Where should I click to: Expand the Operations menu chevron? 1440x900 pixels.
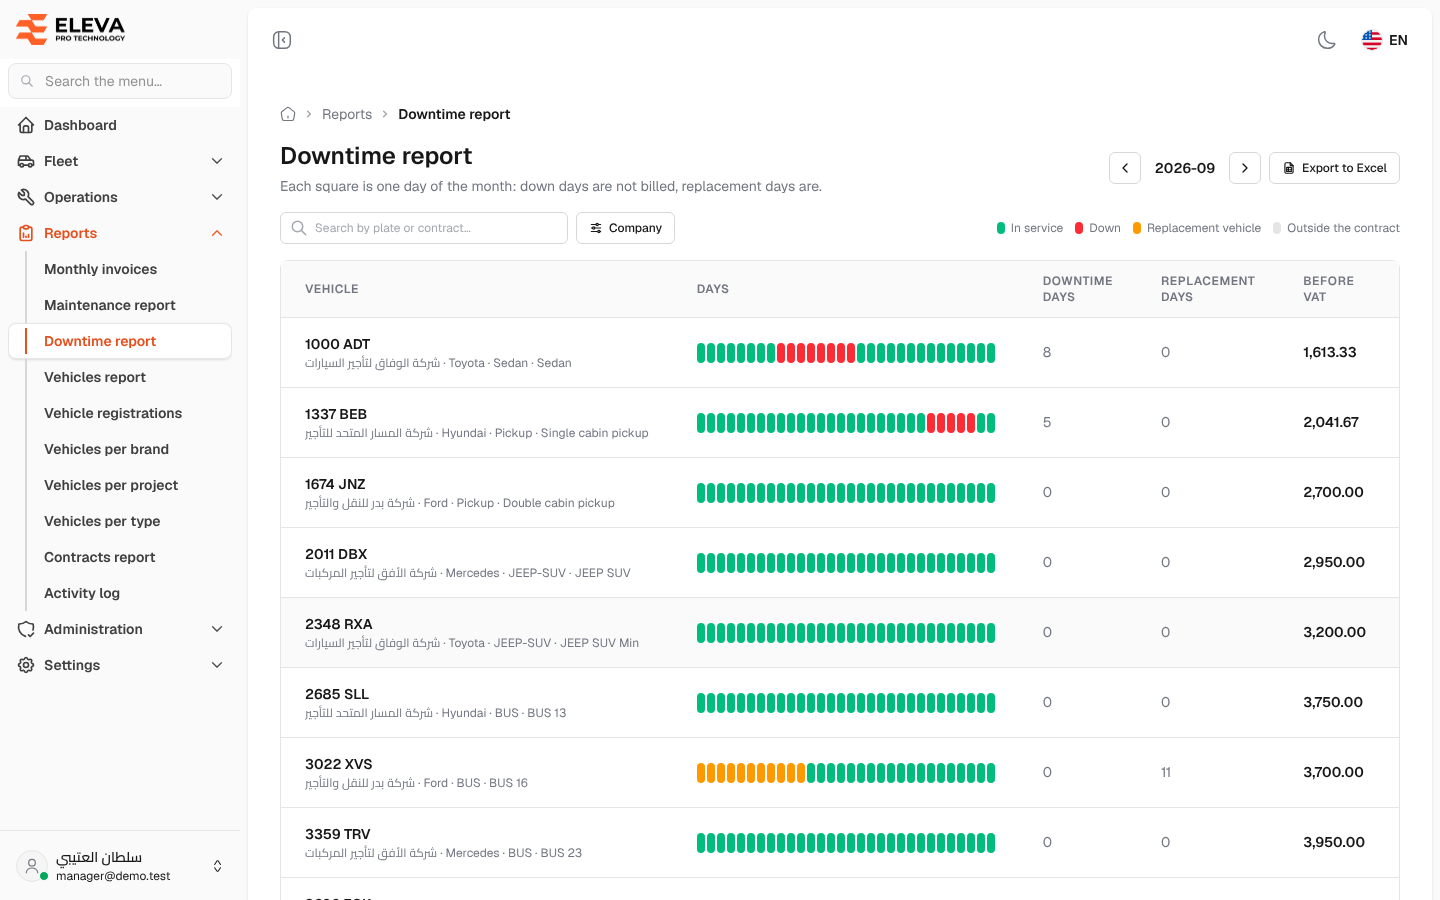tap(217, 197)
